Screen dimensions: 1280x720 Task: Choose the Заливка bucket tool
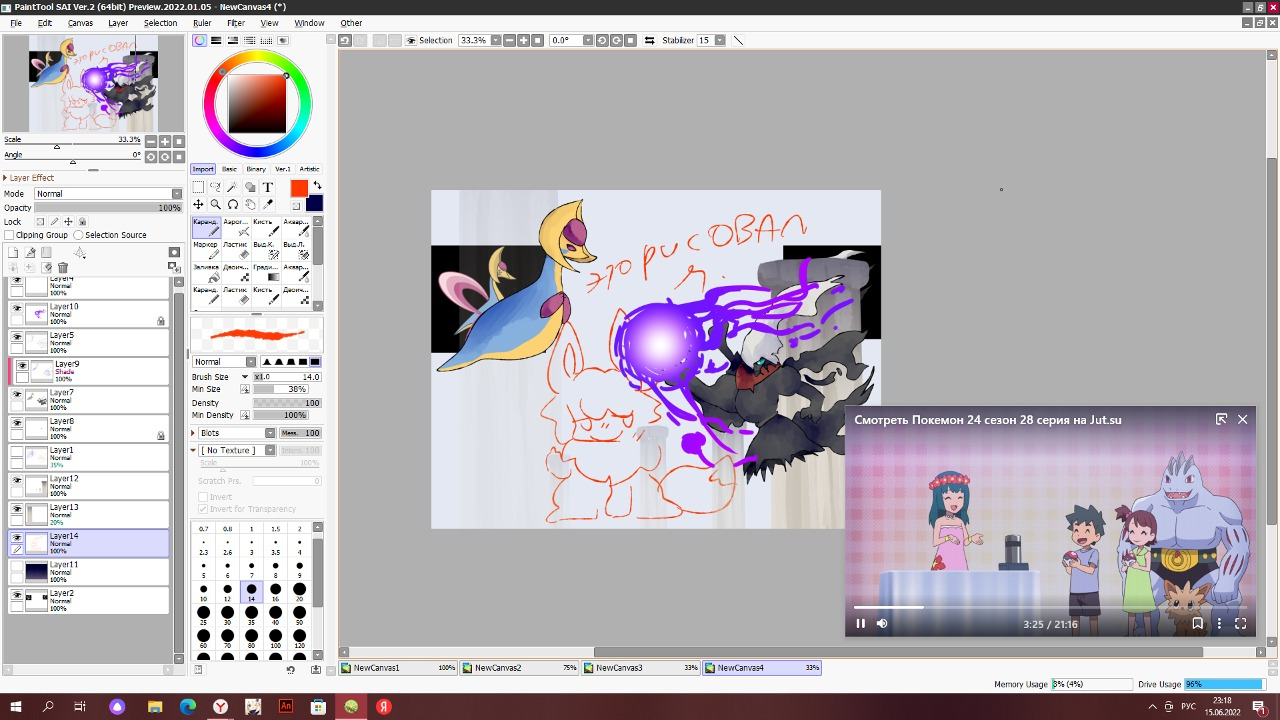[206, 273]
